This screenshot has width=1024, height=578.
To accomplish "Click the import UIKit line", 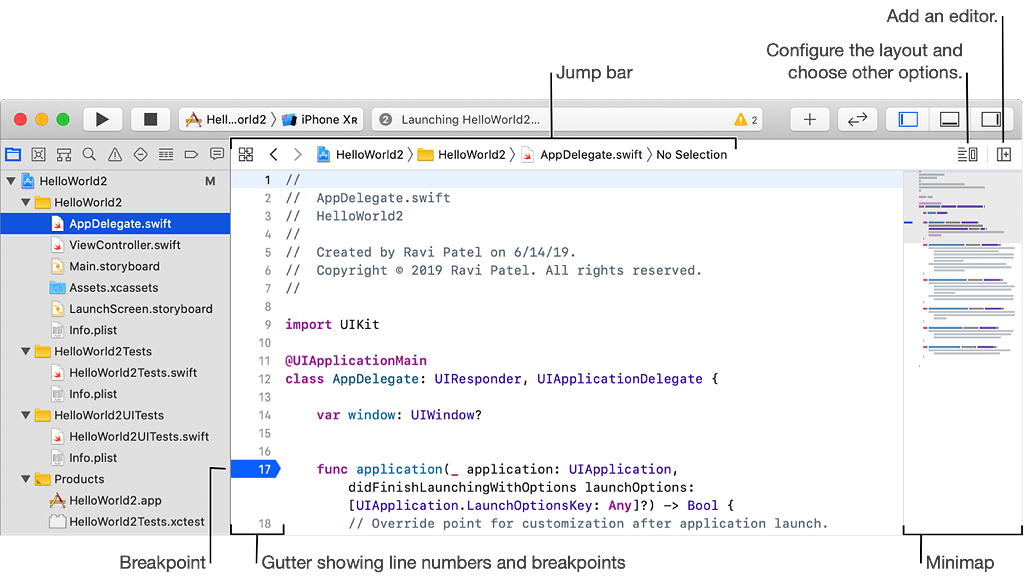I will (x=332, y=325).
